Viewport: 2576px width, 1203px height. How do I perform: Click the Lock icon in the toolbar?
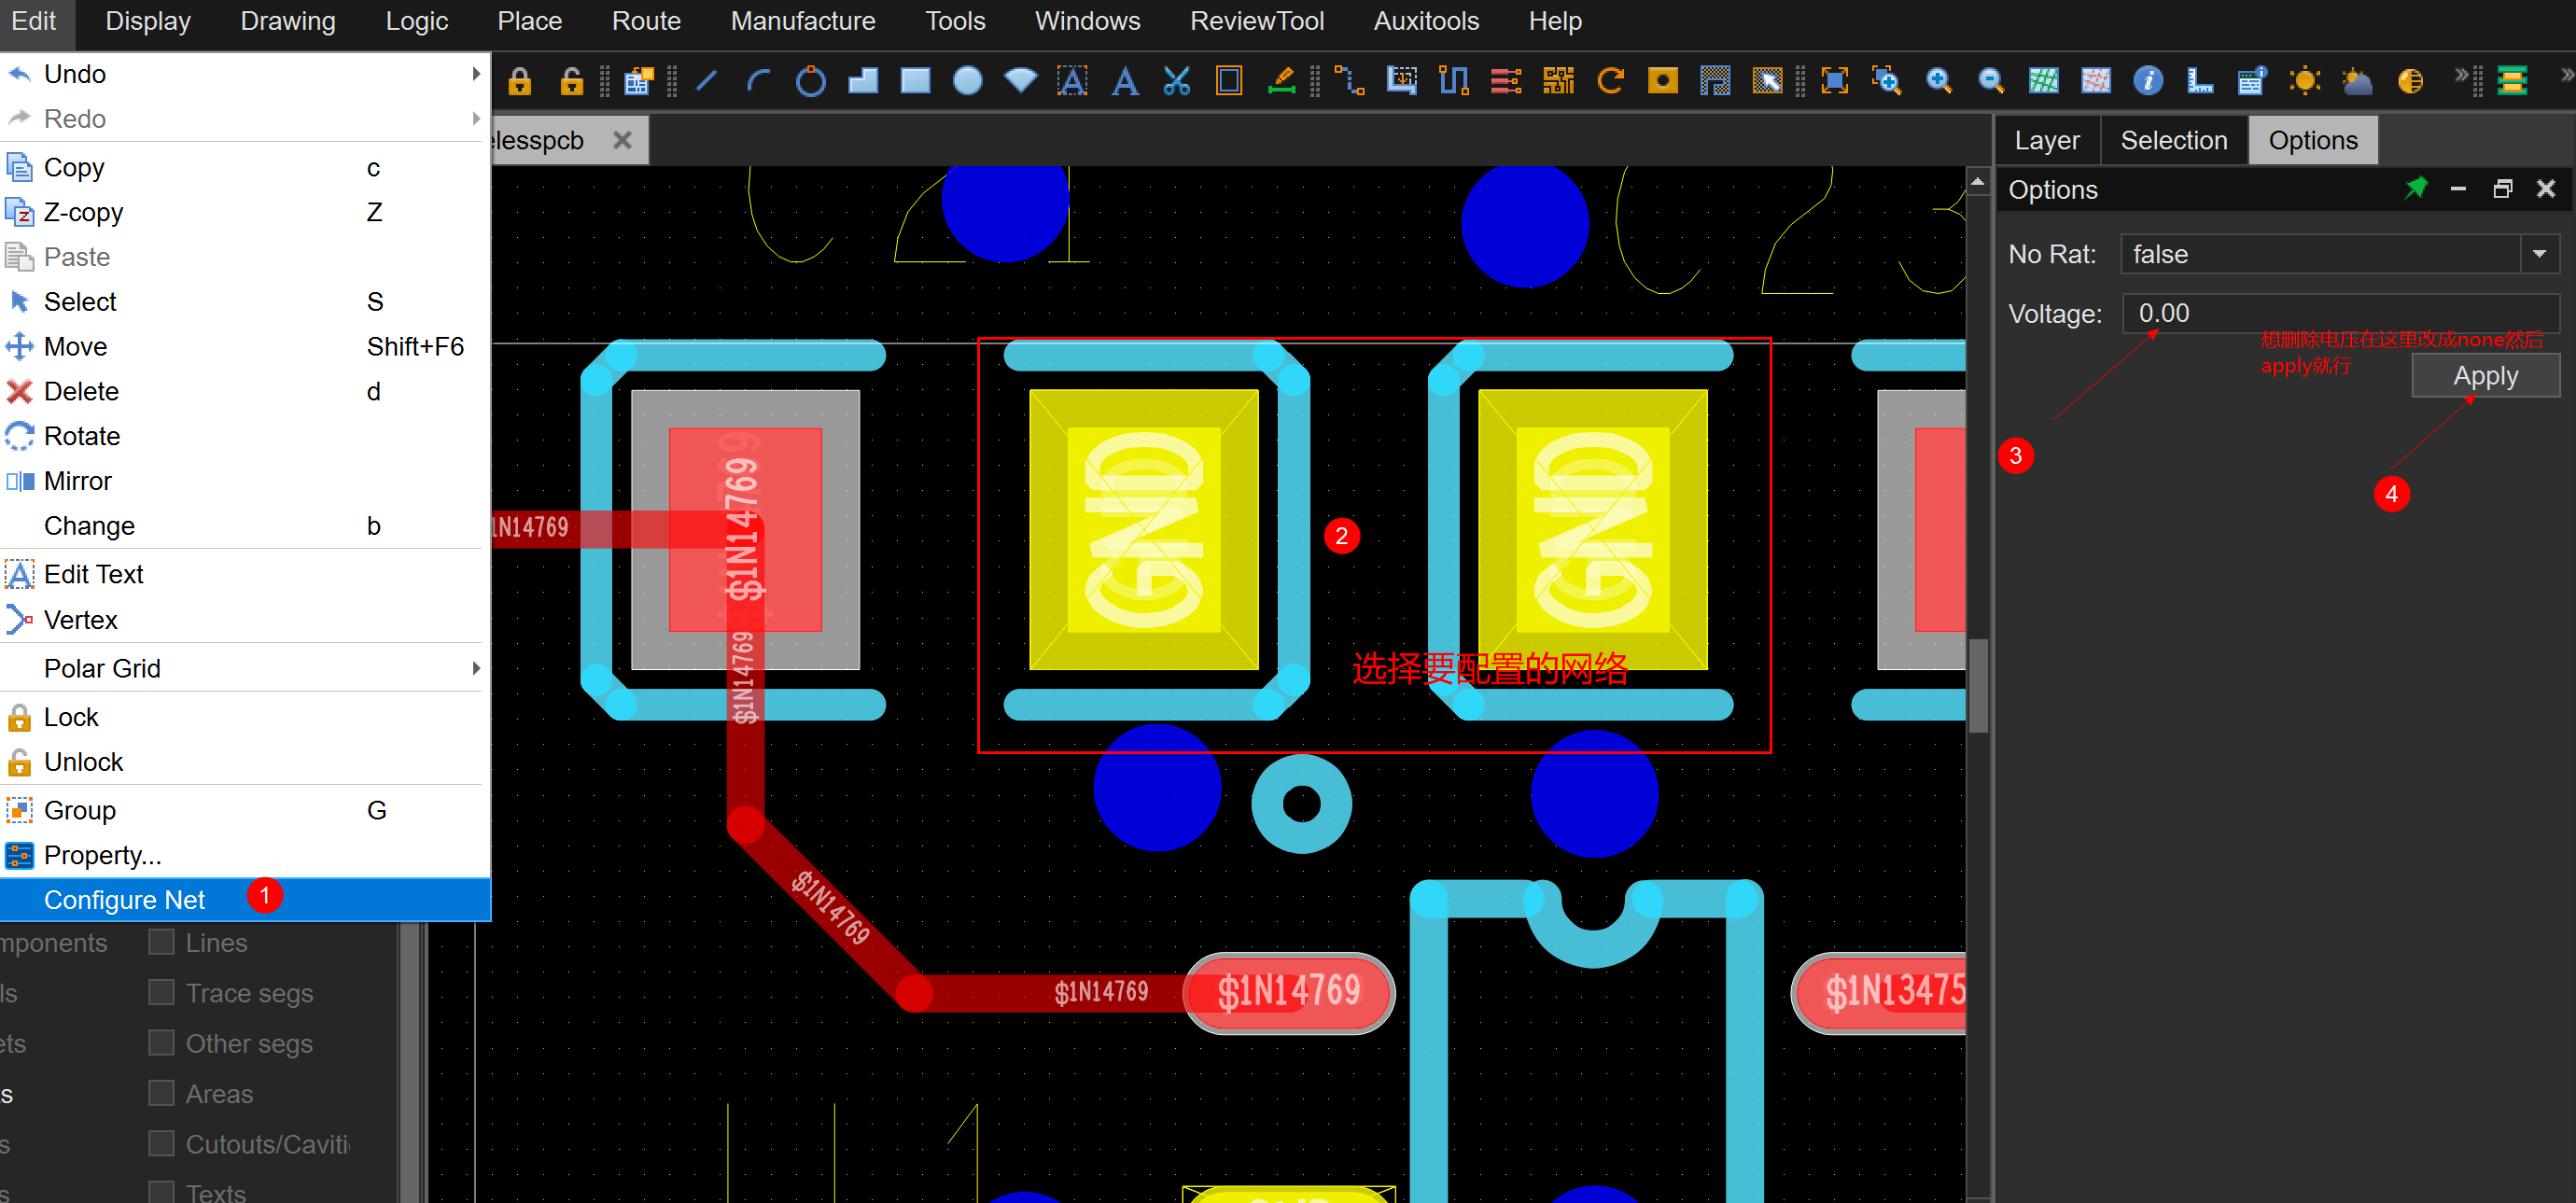pyautogui.click(x=519, y=81)
